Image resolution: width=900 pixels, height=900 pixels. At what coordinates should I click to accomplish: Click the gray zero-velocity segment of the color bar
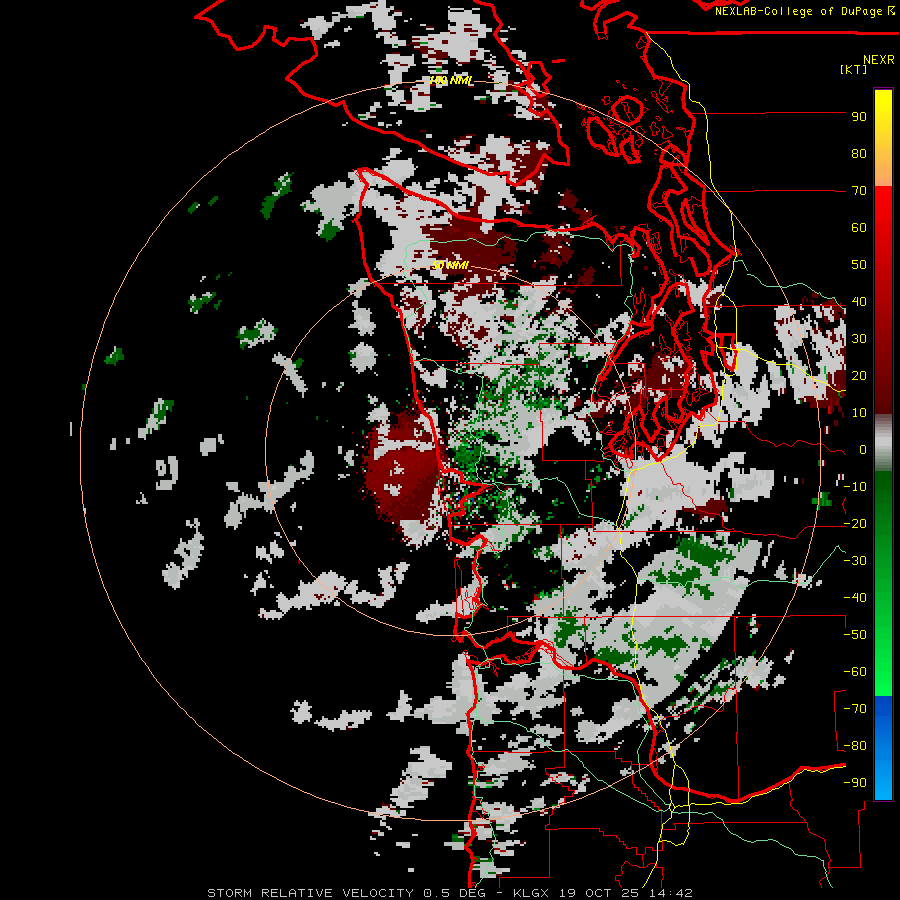[x=883, y=443]
